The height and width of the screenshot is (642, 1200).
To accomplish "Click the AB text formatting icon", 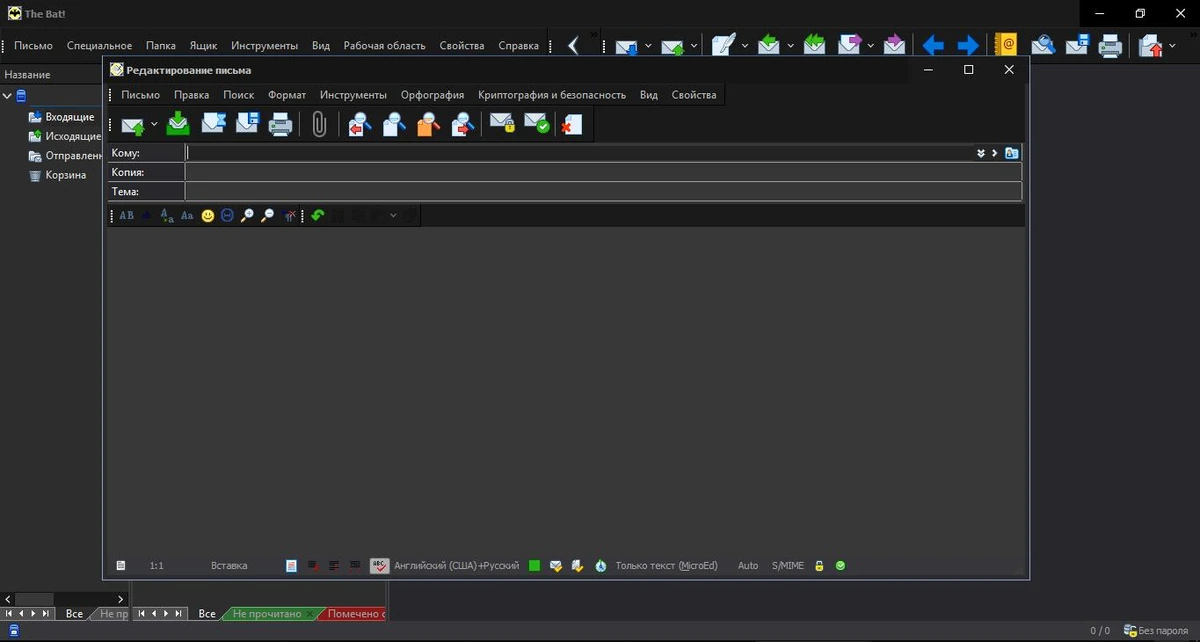I will point(126,215).
